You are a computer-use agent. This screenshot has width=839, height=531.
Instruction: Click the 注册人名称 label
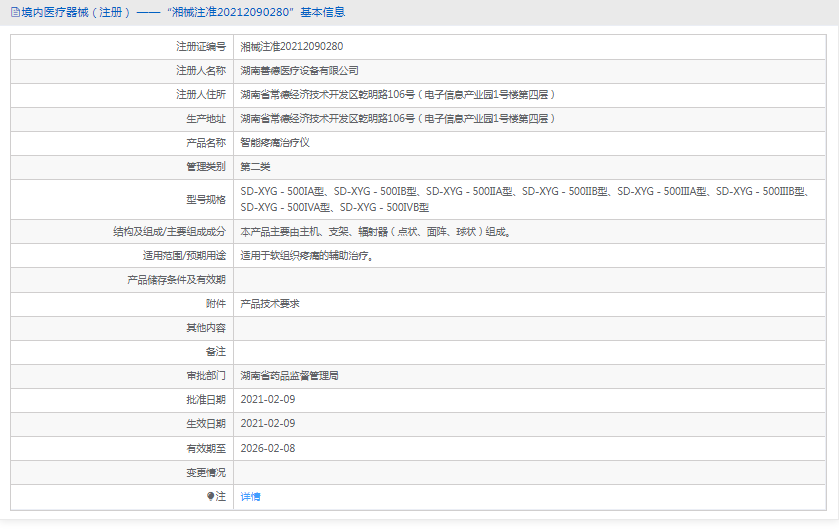(201, 71)
